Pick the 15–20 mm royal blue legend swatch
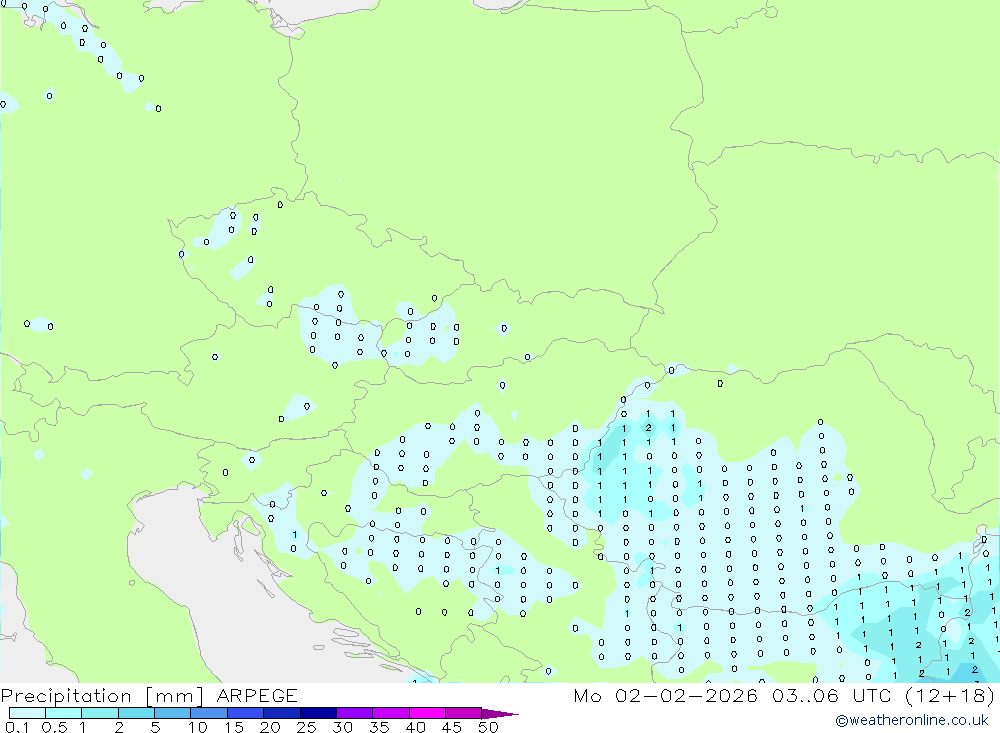Screen dimensions: 1000x733 [x=246, y=713]
